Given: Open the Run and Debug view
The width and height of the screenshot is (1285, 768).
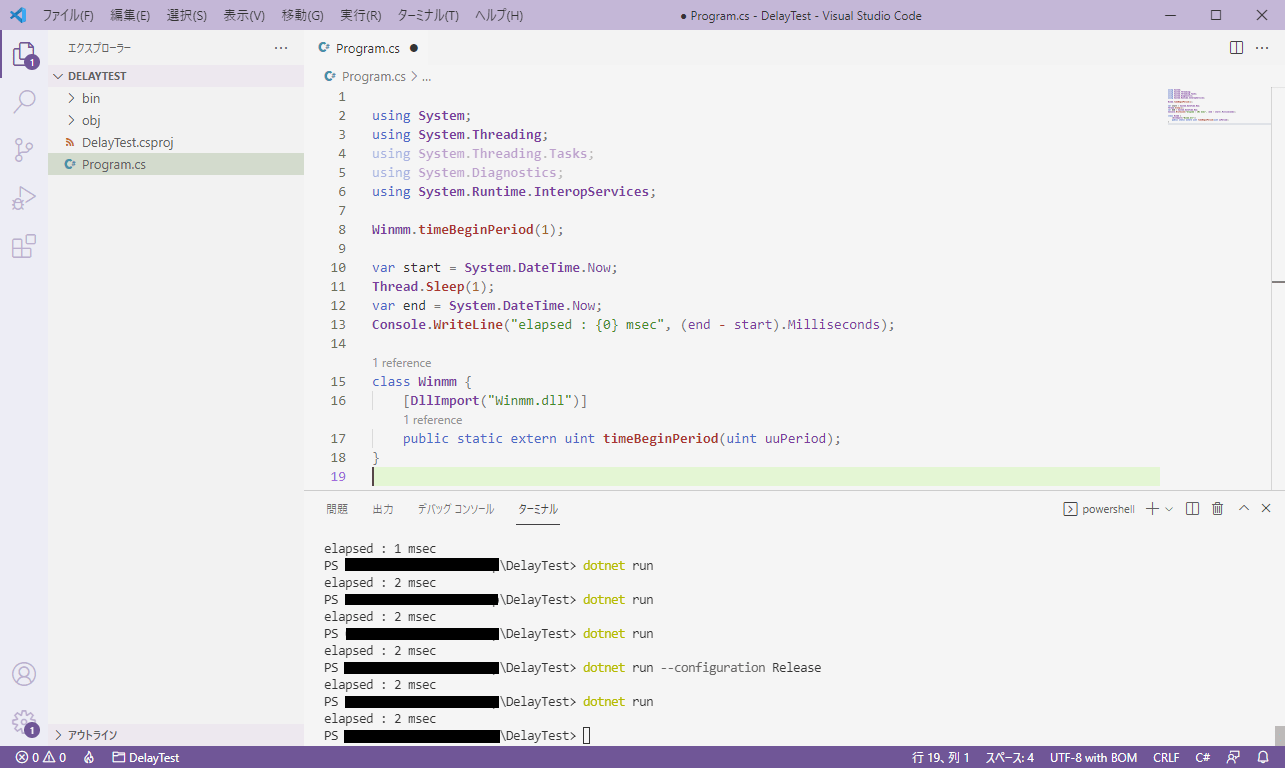Looking at the screenshot, I should (x=24, y=197).
